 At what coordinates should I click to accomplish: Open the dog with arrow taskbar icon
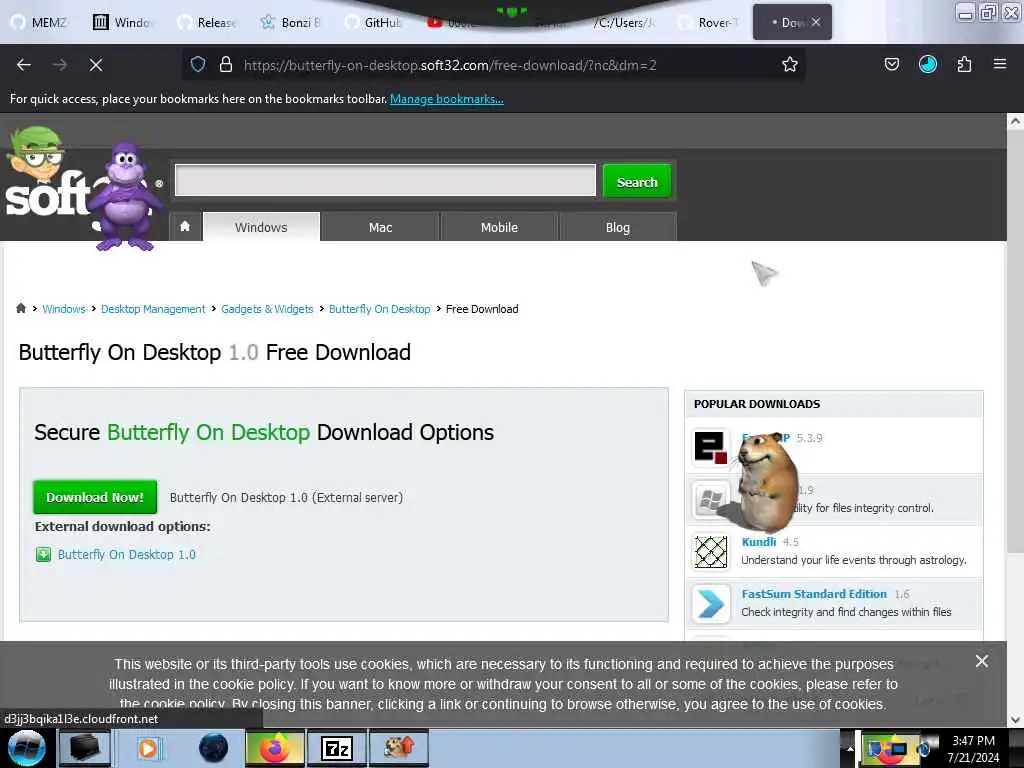pos(399,748)
